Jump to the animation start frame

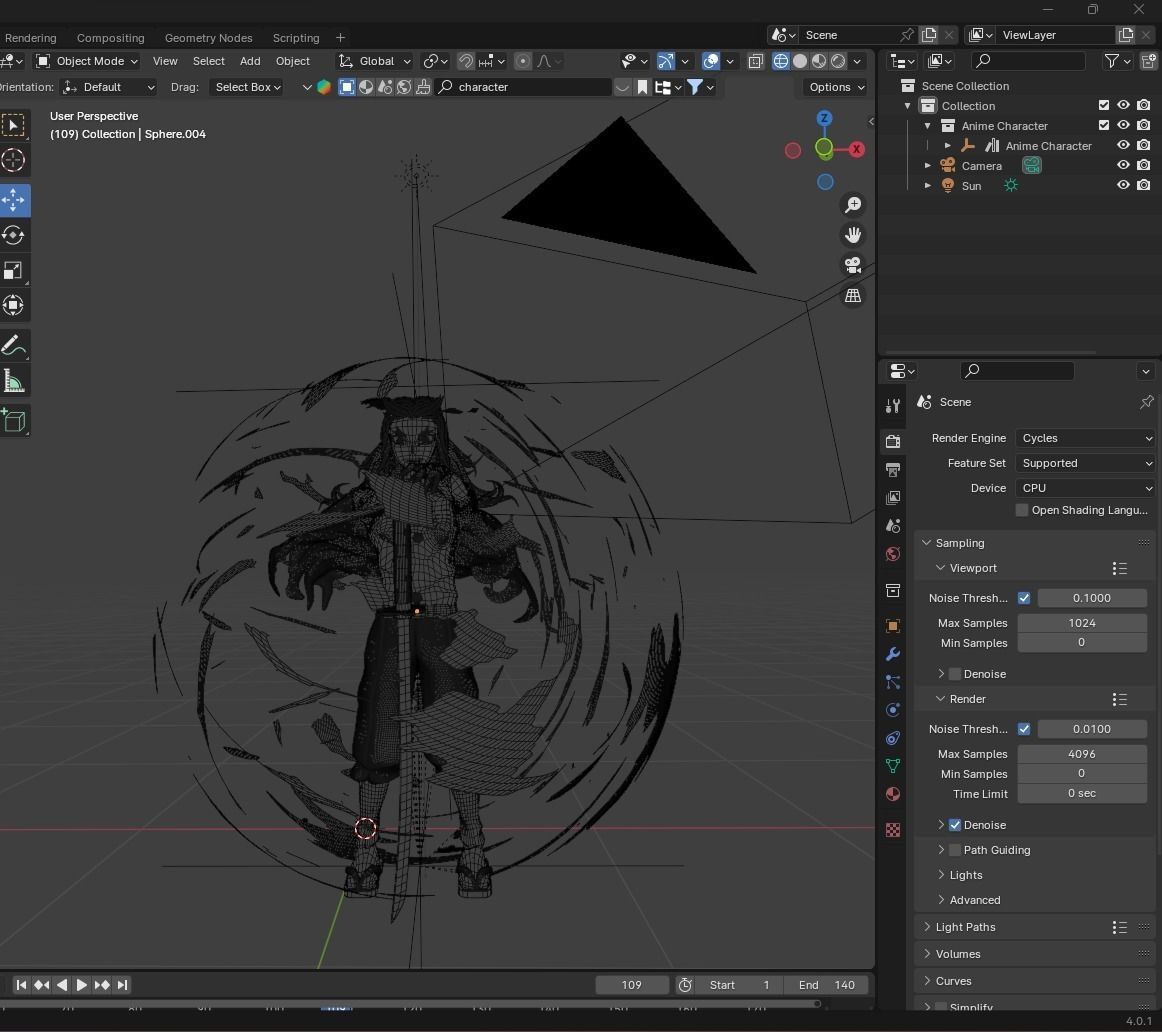pos(21,985)
